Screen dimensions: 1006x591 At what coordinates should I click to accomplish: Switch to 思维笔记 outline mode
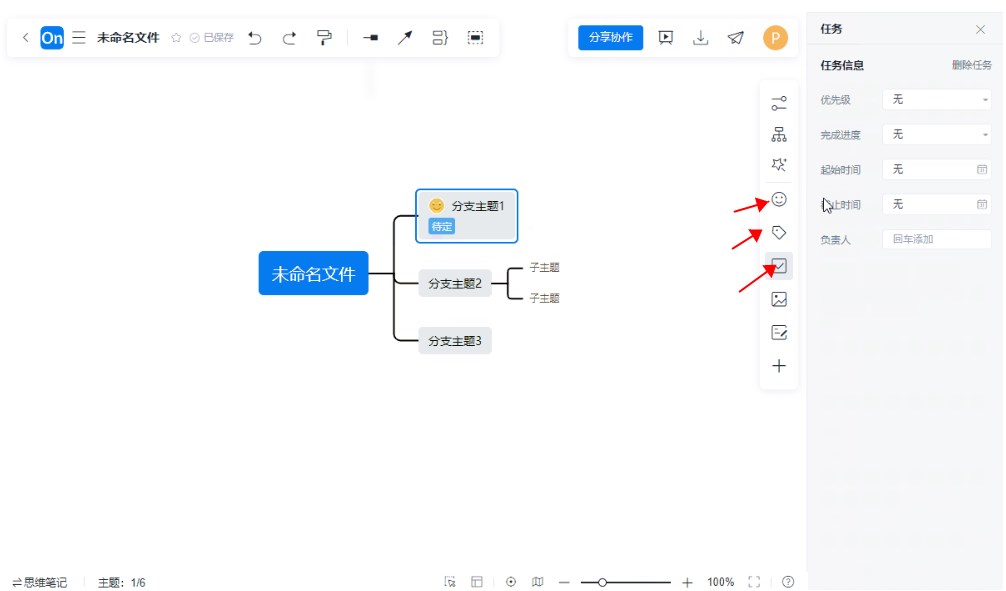pos(40,582)
